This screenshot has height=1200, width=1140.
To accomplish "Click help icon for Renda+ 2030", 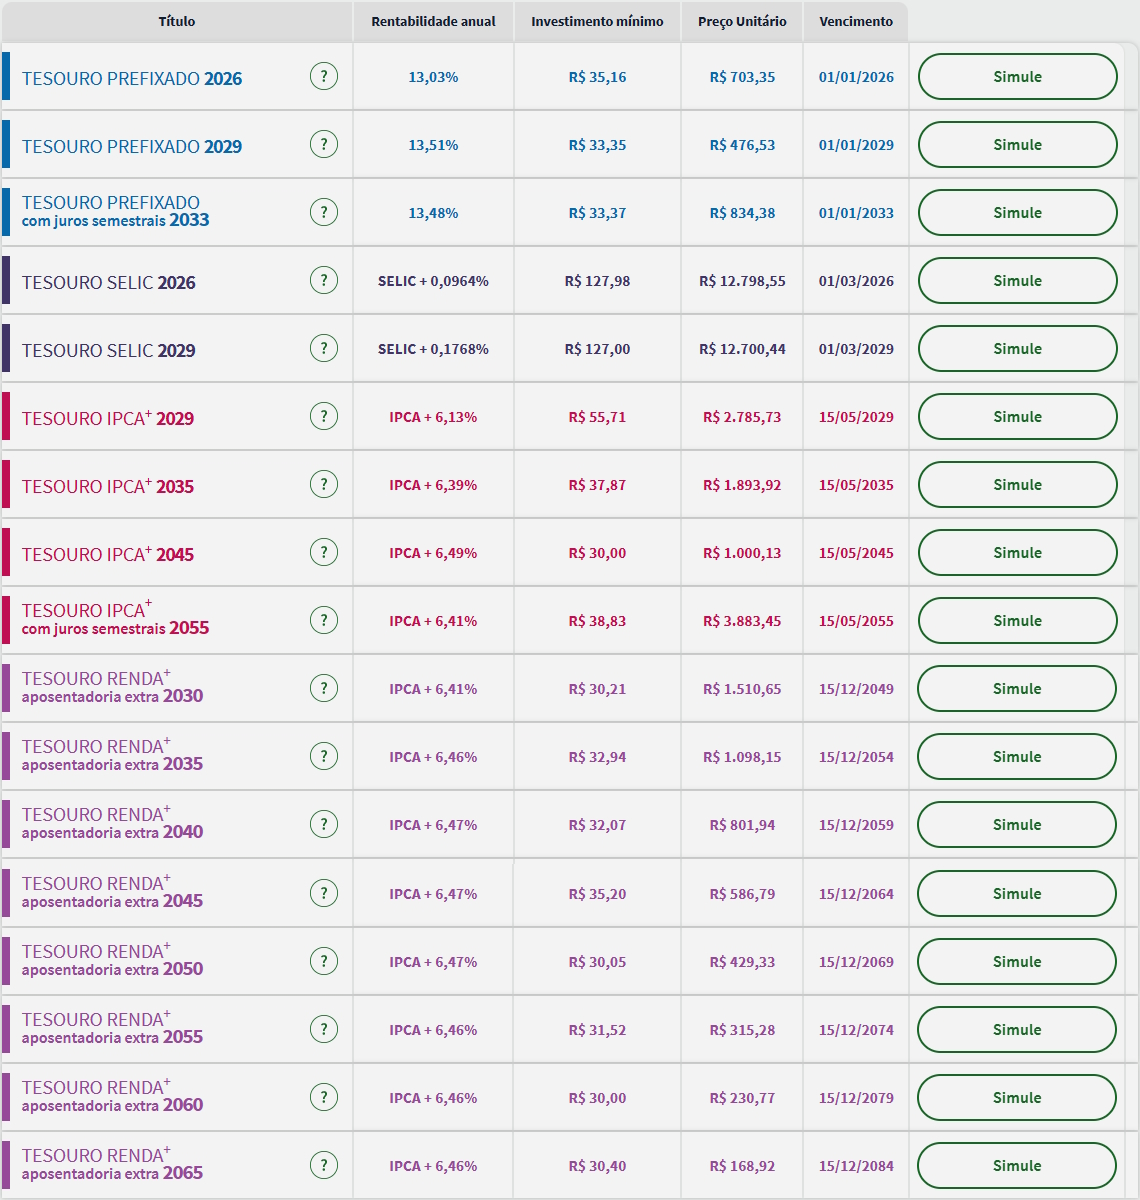I will (x=324, y=688).
